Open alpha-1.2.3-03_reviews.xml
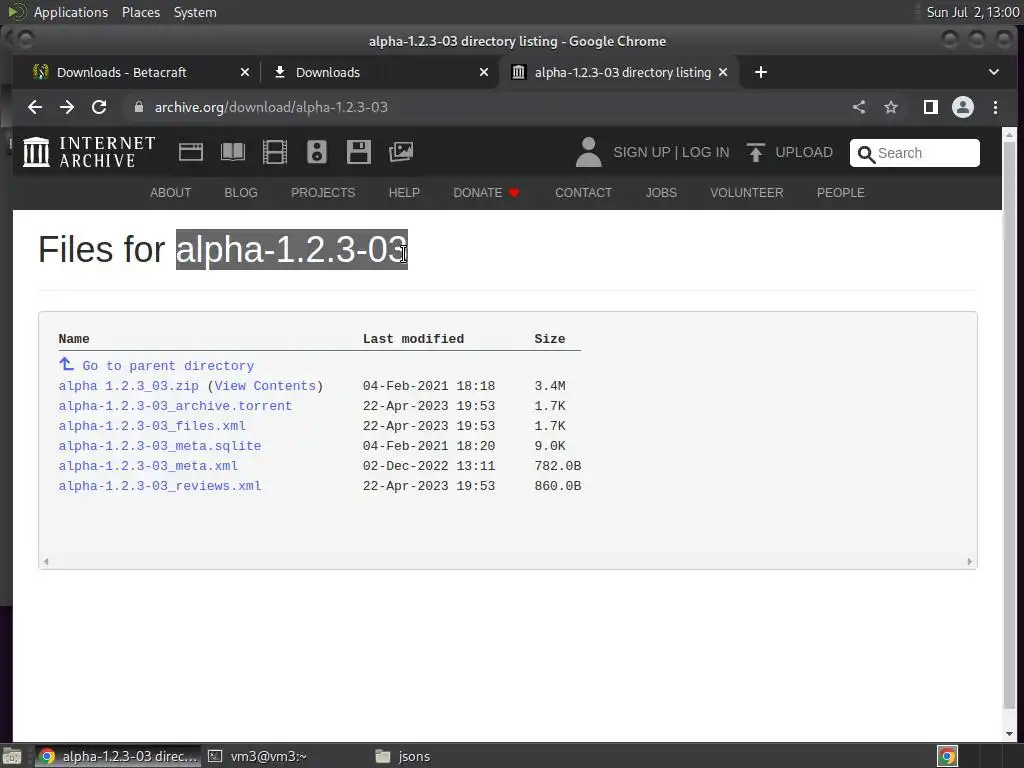The height and width of the screenshot is (768, 1024). pos(159,486)
